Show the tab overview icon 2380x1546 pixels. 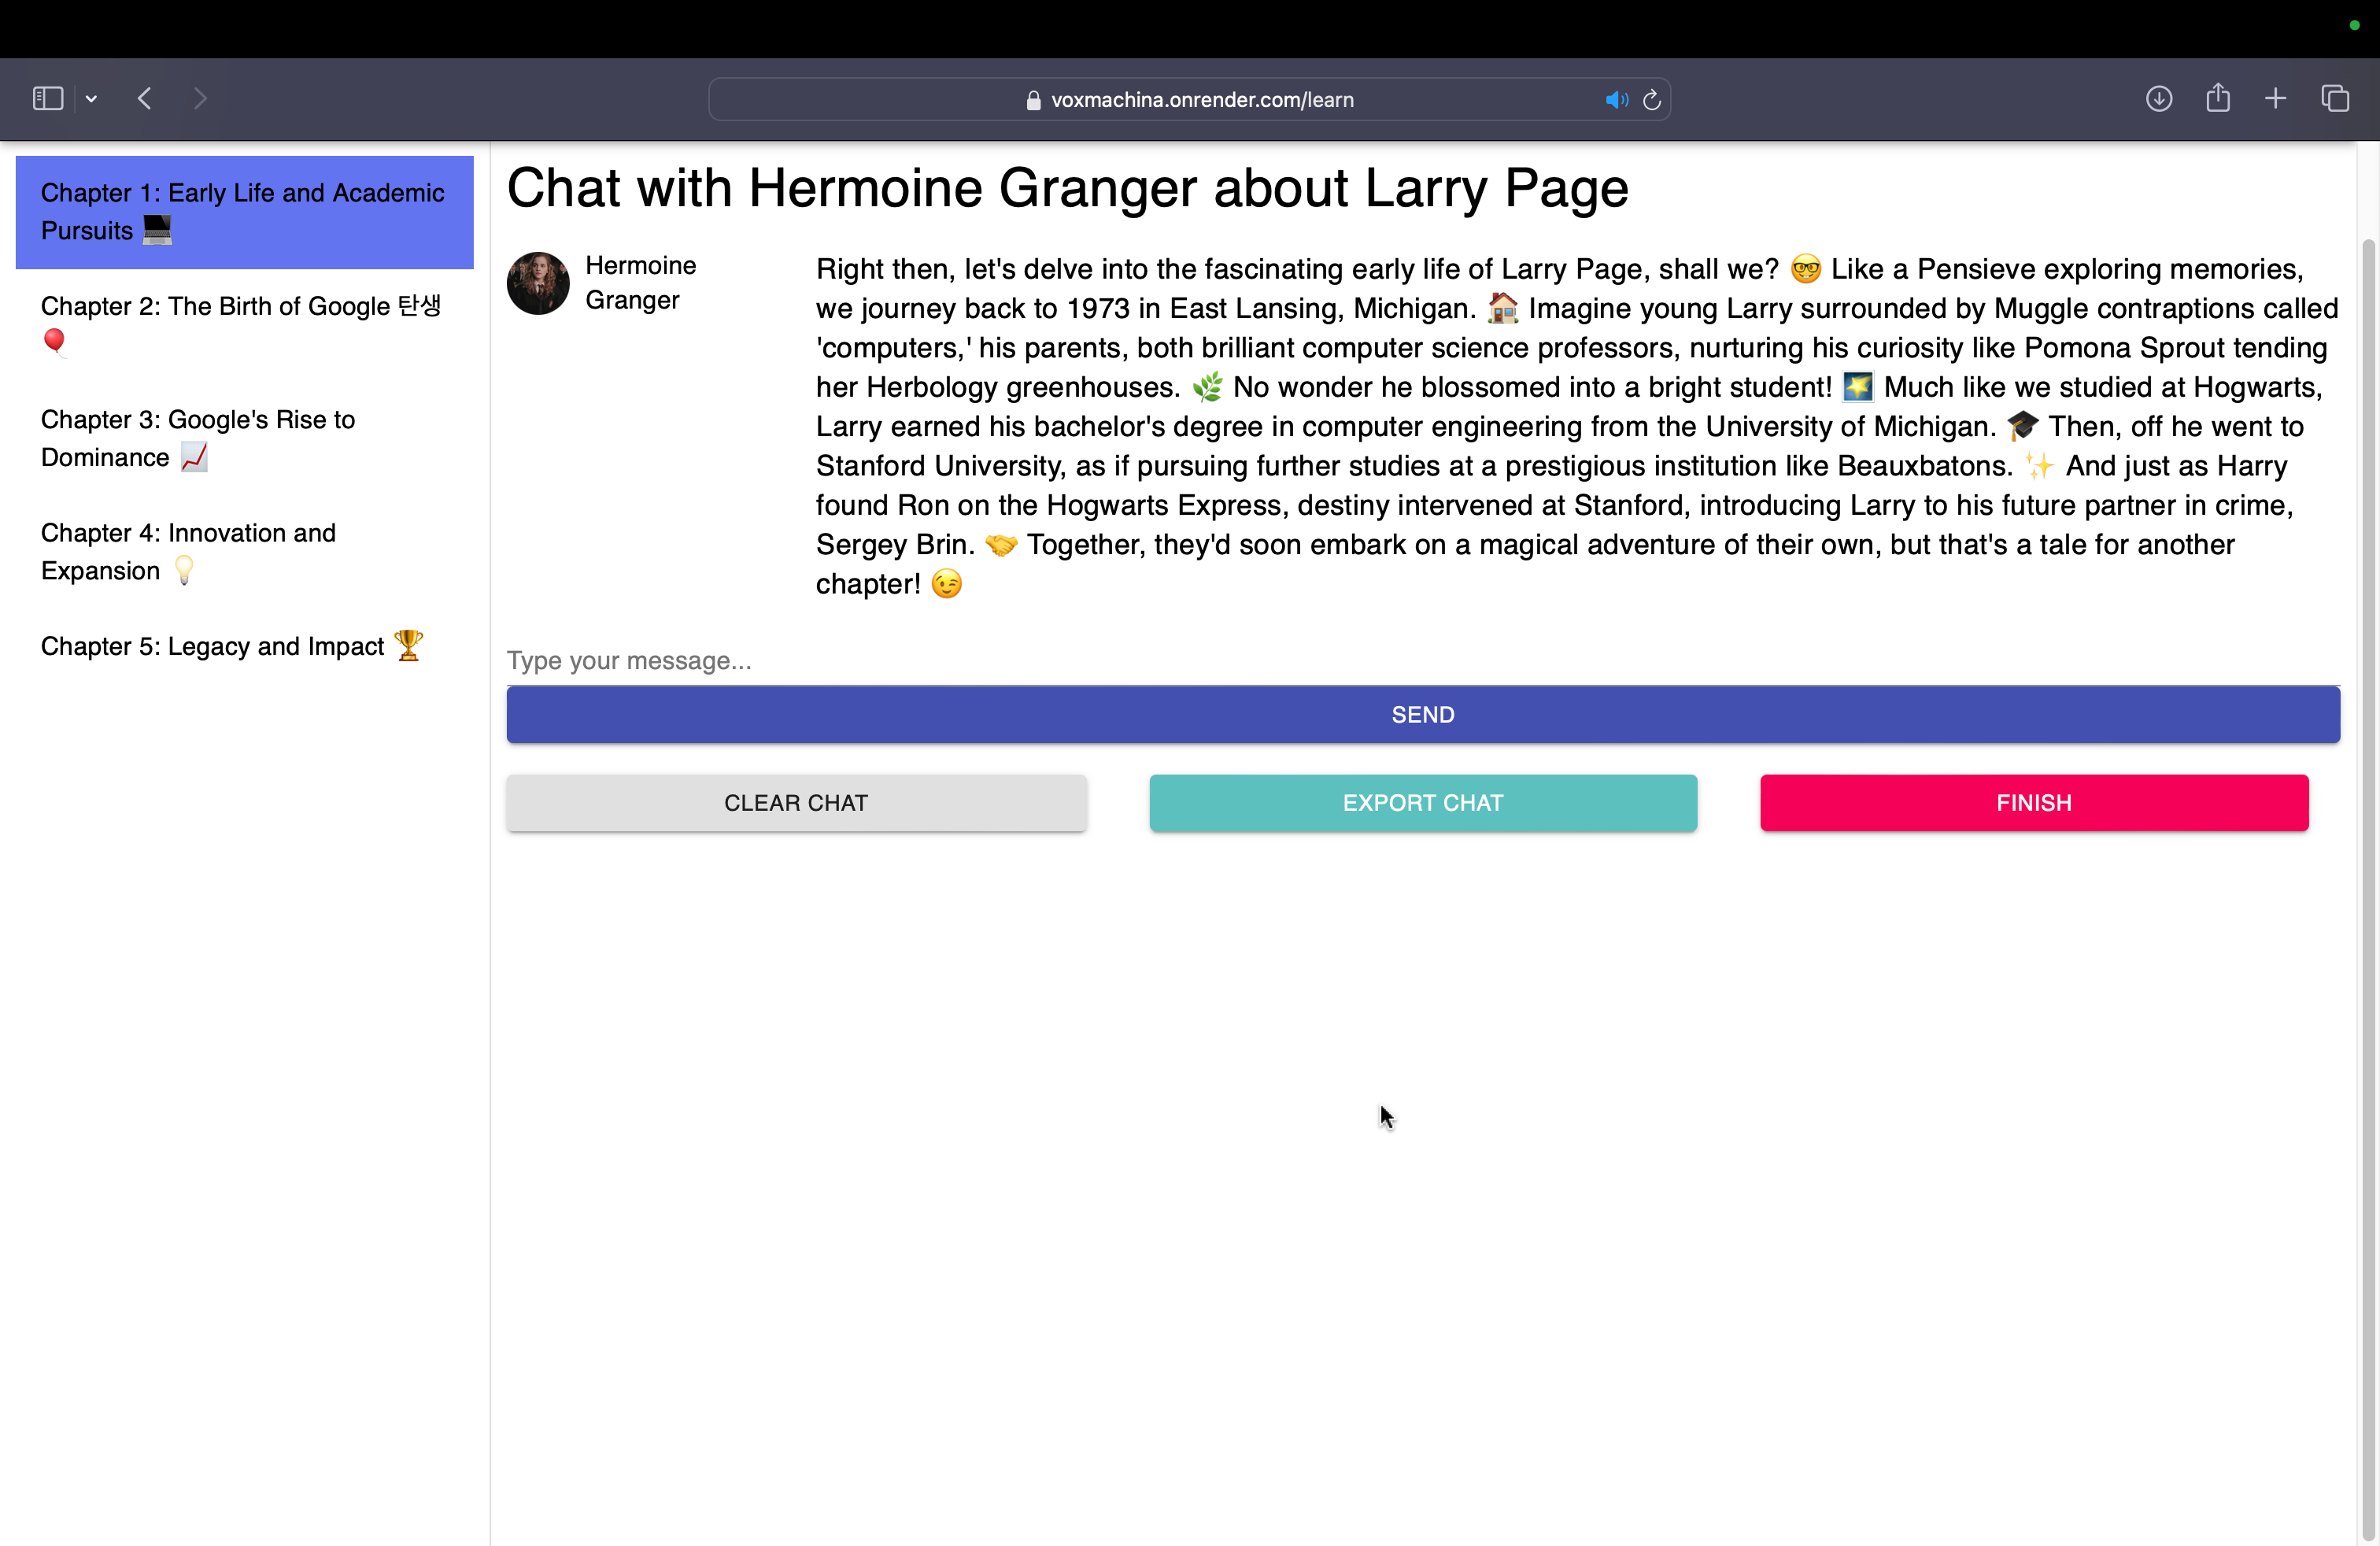pos(2334,99)
